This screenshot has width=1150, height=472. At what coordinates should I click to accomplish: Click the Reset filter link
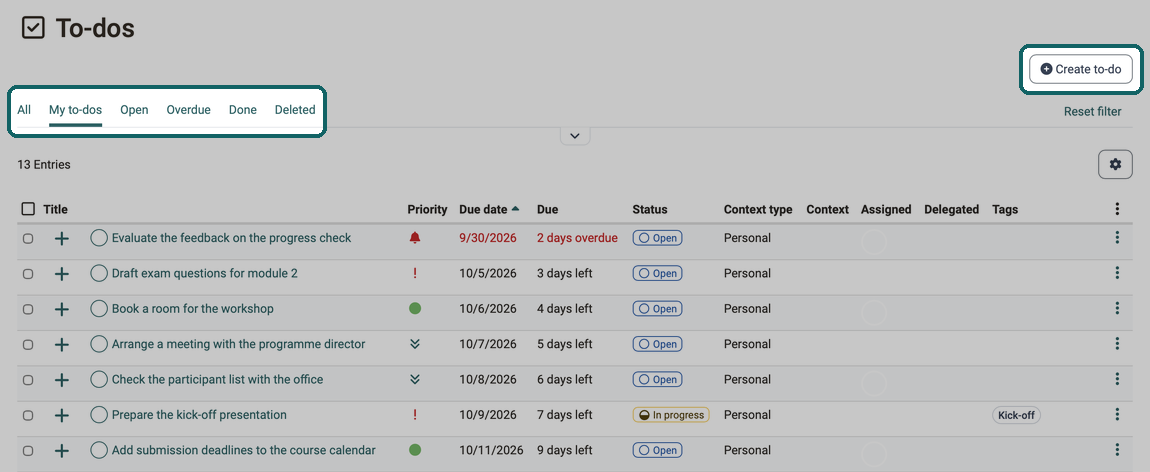1093,111
